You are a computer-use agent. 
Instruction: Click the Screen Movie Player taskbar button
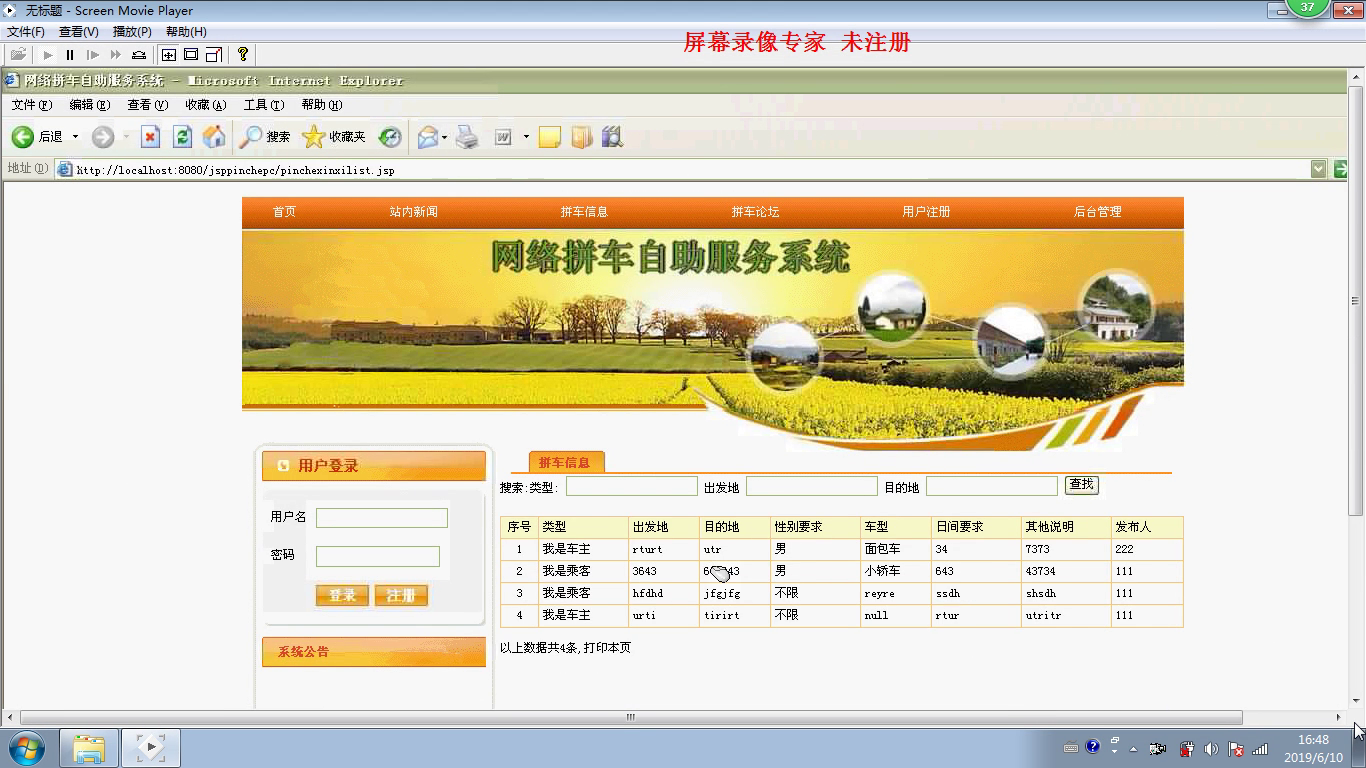151,748
